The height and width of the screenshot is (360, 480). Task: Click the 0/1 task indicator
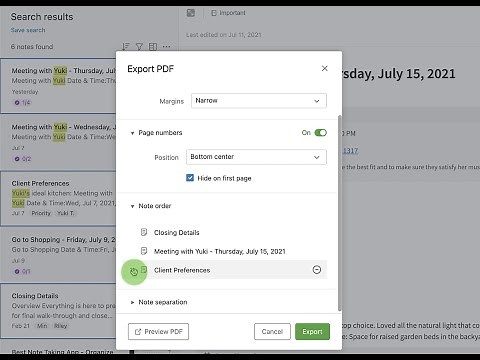pyautogui.click(x=22, y=271)
